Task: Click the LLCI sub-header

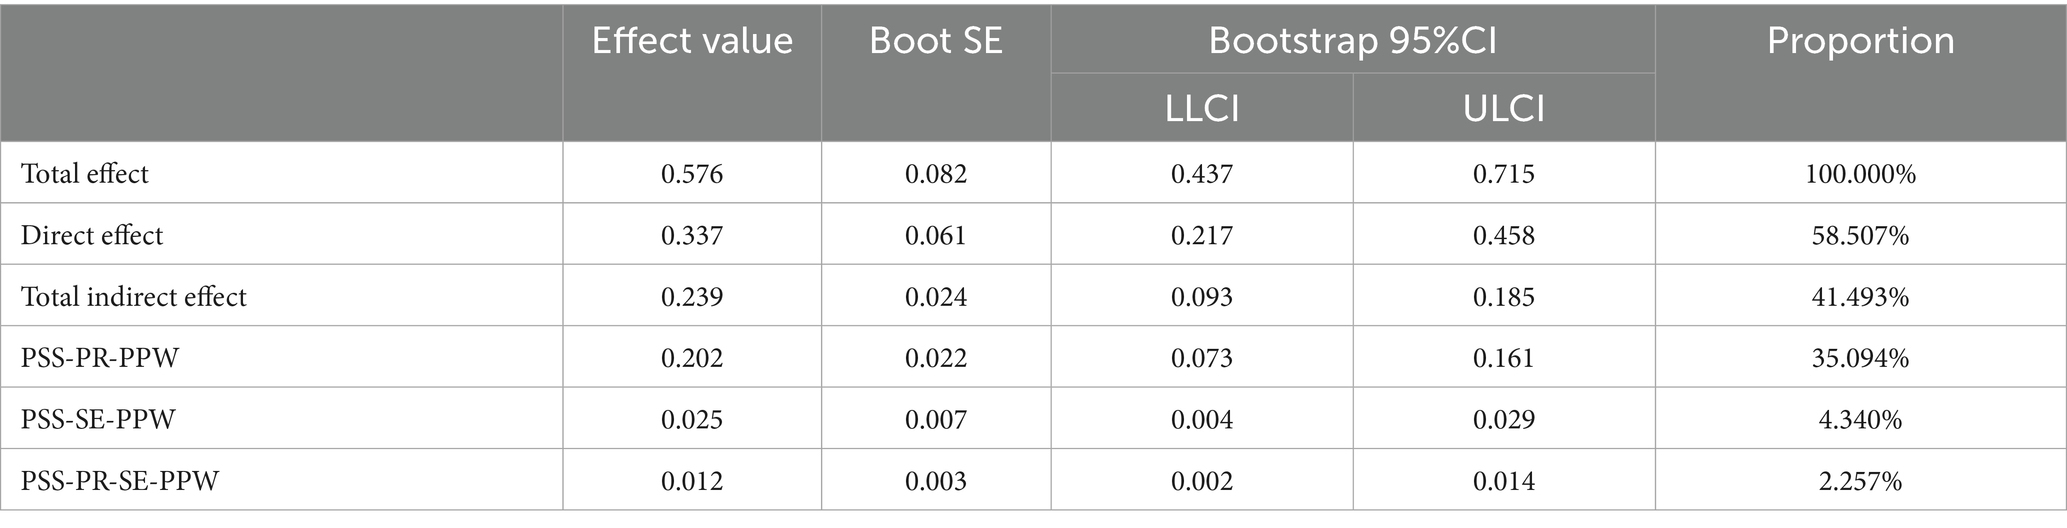Action: (x=1202, y=108)
